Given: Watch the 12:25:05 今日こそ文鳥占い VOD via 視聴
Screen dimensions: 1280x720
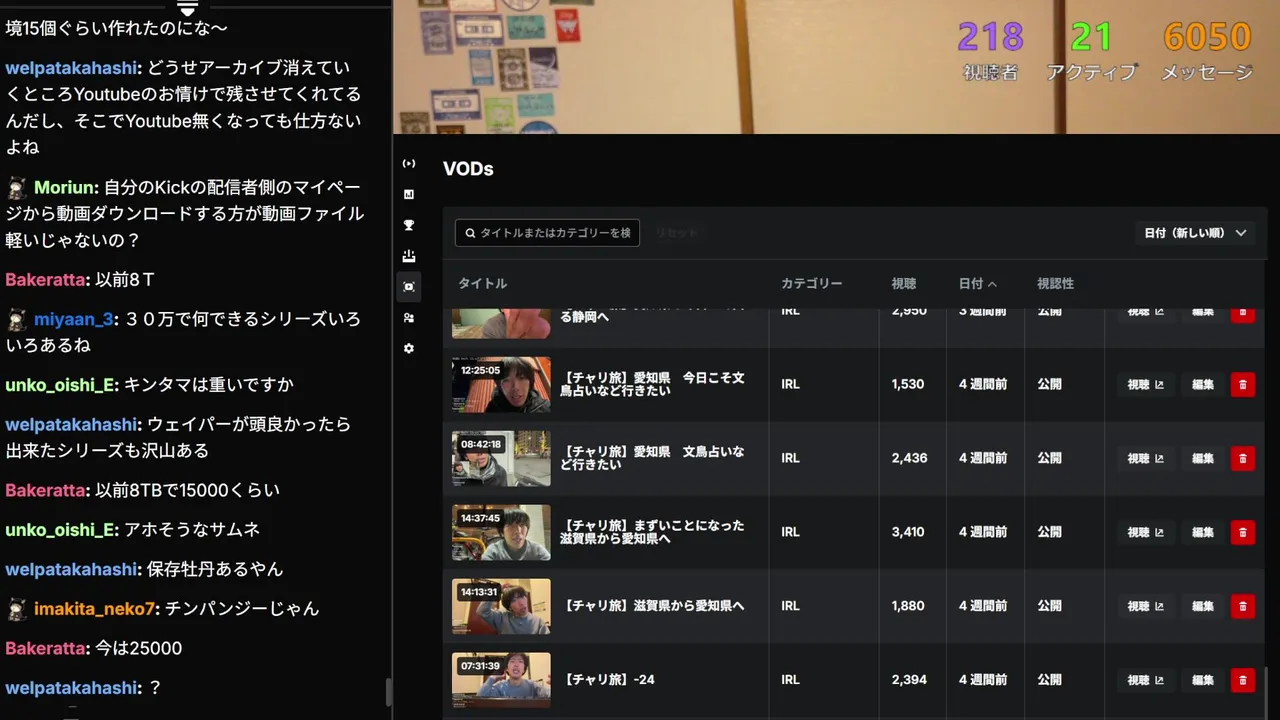Looking at the screenshot, I should coord(1146,384).
